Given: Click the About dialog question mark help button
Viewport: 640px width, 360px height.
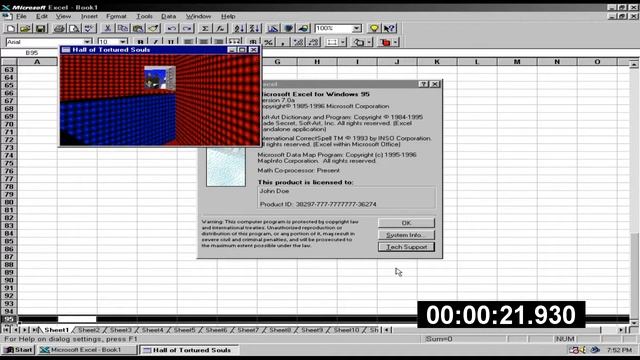Looking at the screenshot, I should coord(424,84).
